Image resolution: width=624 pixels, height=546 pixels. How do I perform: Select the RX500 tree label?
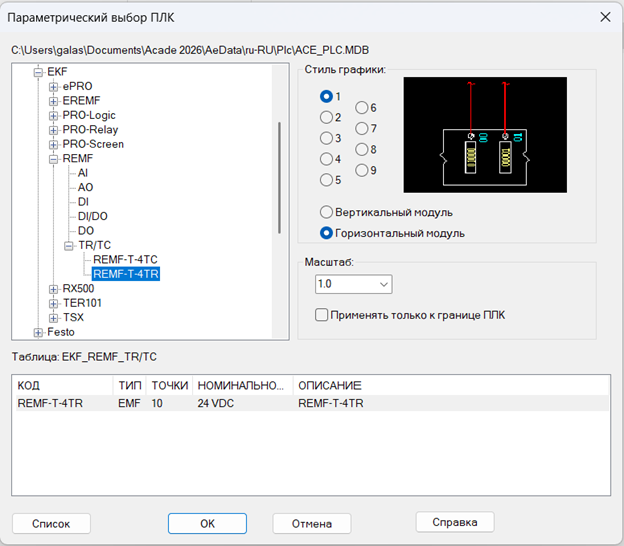click(78, 289)
